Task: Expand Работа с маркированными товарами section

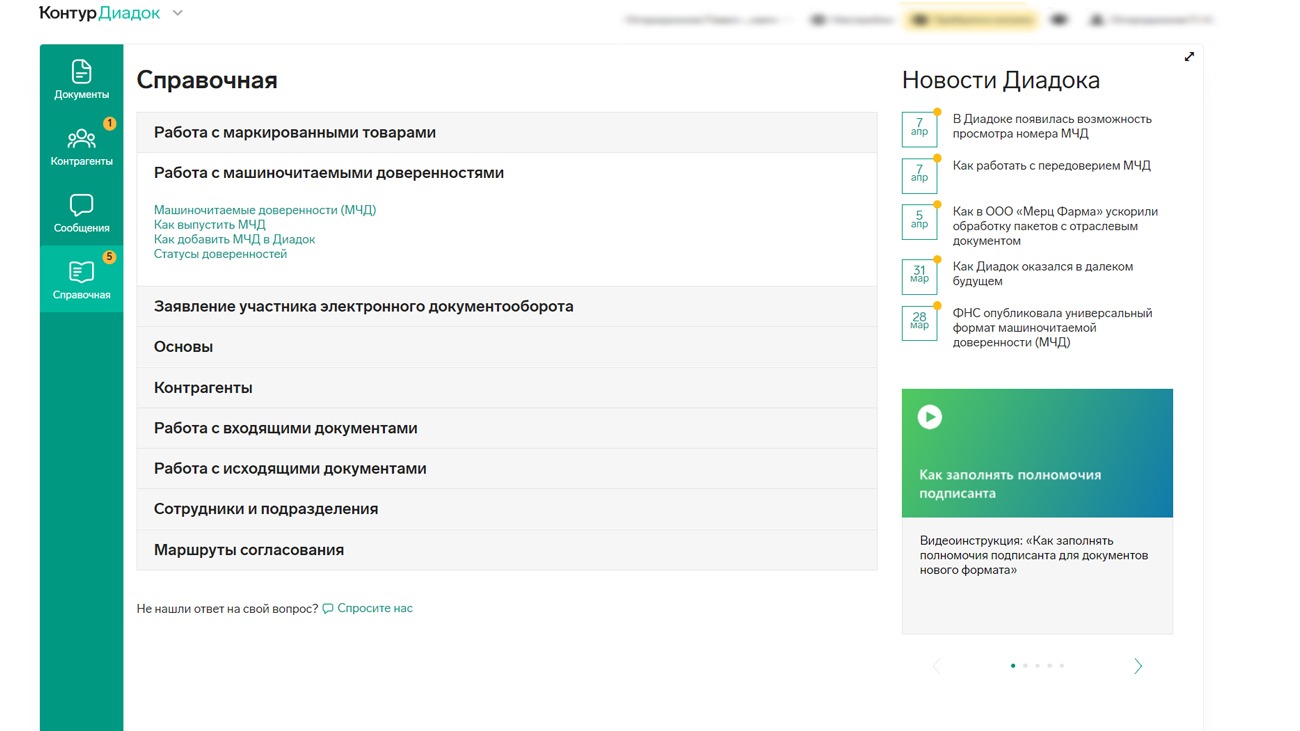Action: (x=295, y=132)
